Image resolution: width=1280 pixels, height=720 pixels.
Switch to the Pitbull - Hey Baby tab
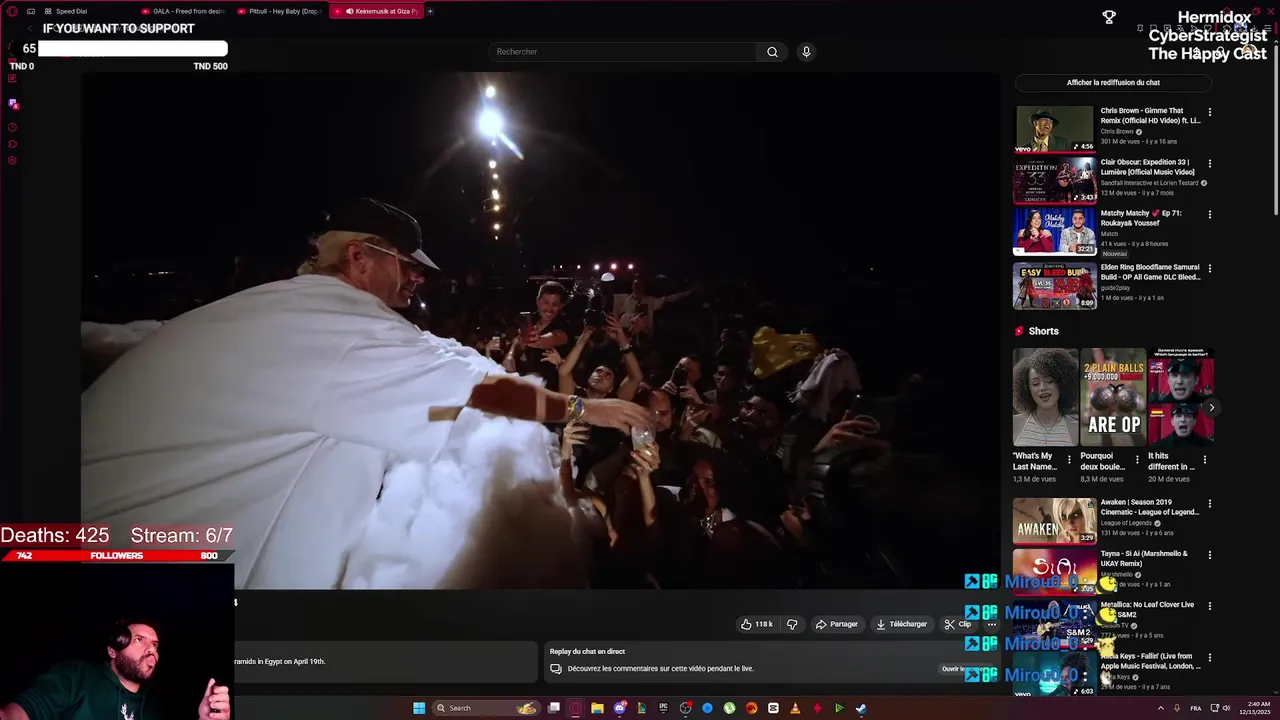click(x=278, y=11)
